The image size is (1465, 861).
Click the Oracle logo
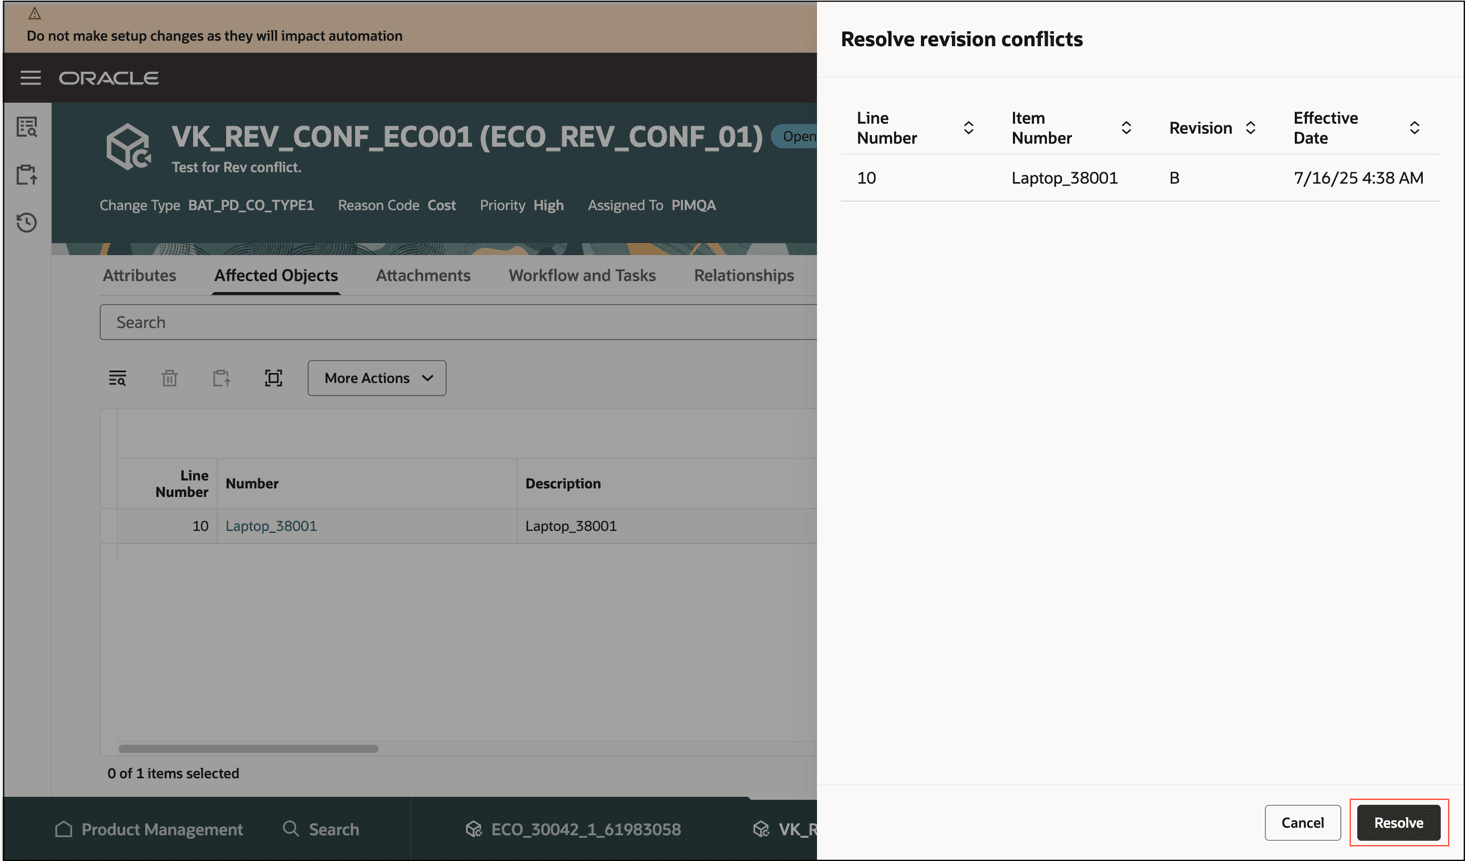click(109, 78)
